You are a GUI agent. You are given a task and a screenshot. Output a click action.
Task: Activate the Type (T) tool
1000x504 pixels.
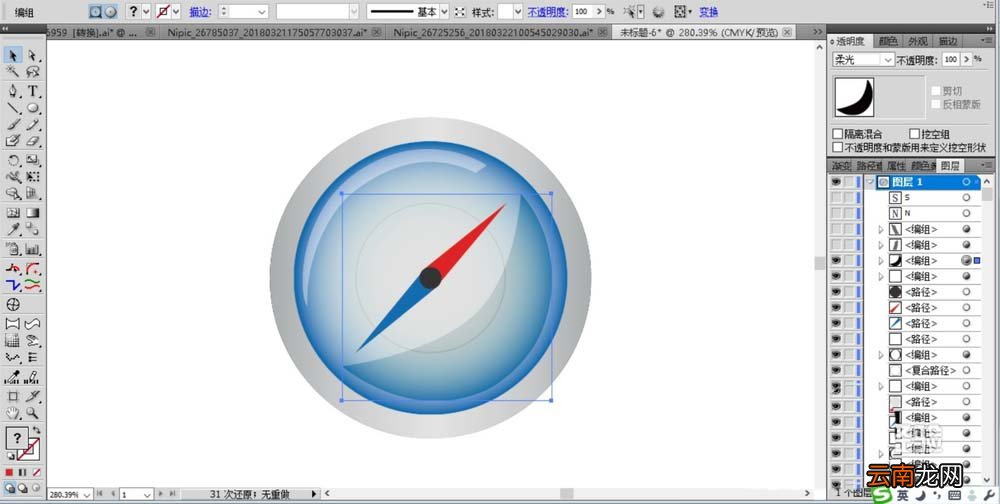click(x=33, y=91)
